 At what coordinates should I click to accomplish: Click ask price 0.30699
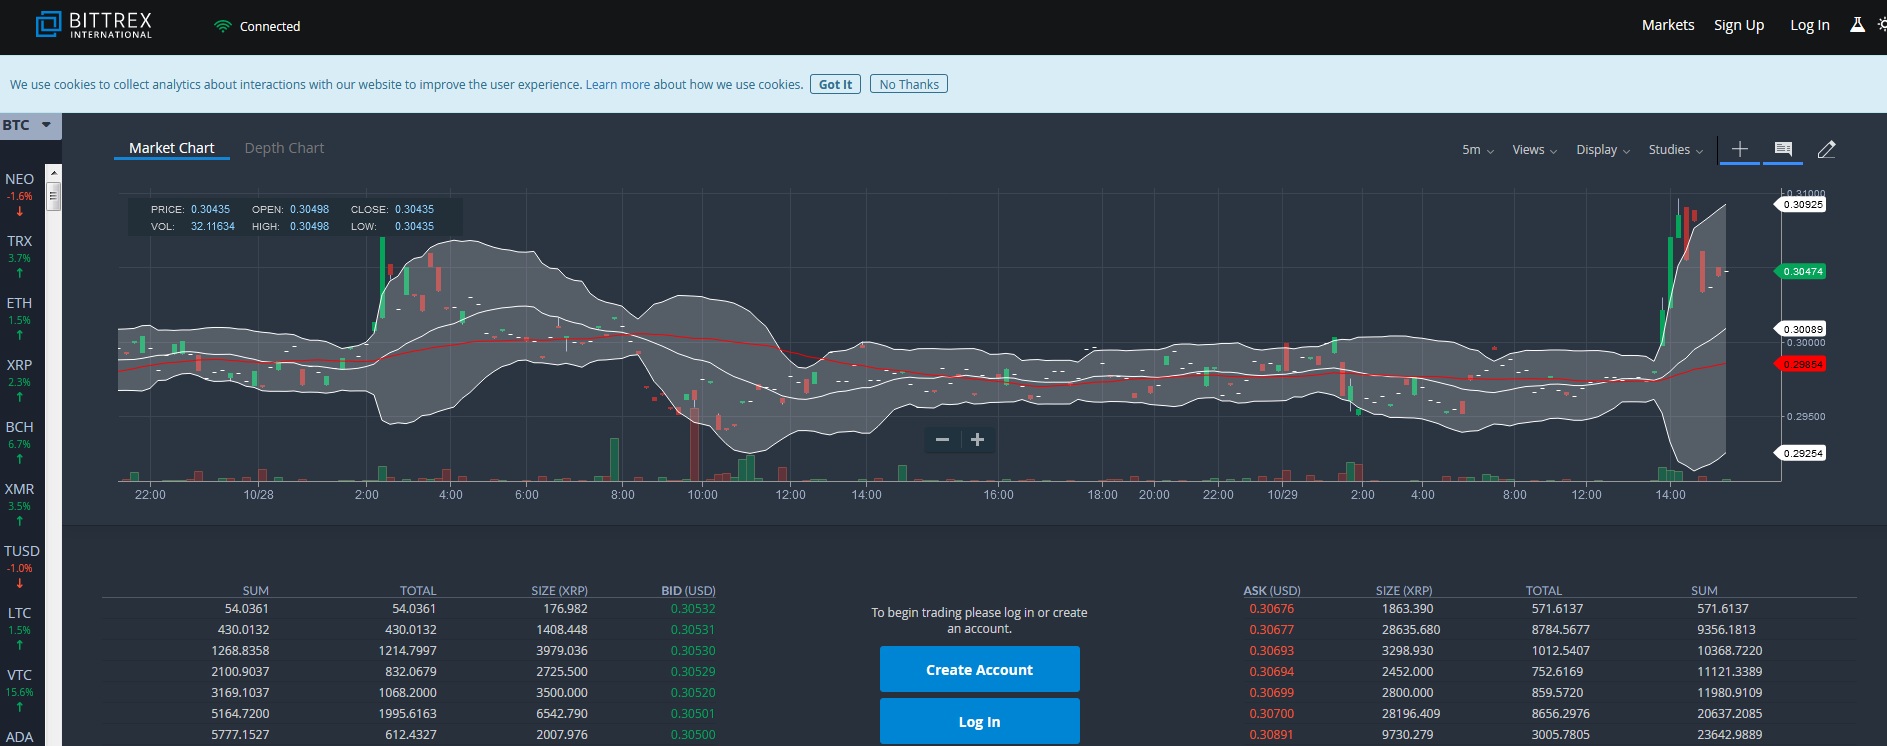coord(1271,692)
